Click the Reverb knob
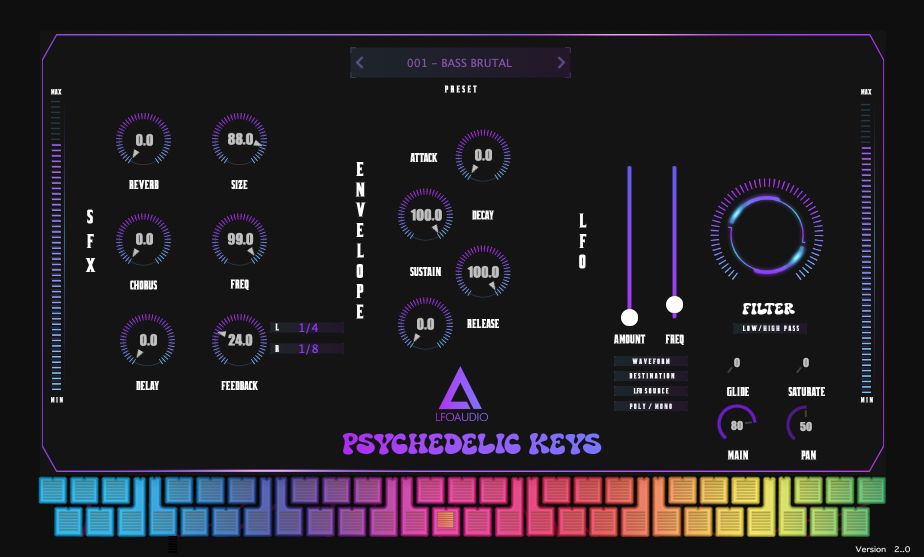The image size is (924, 557). (x=143, y=140)
